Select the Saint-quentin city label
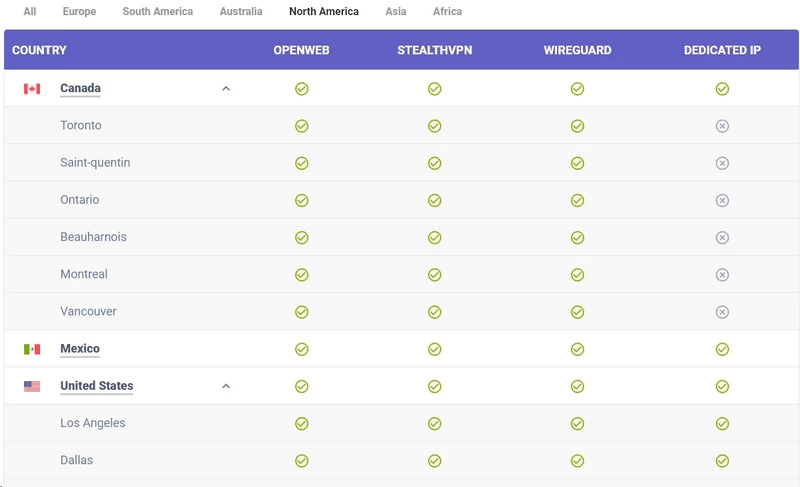800x487 pixels. (95, 162)
